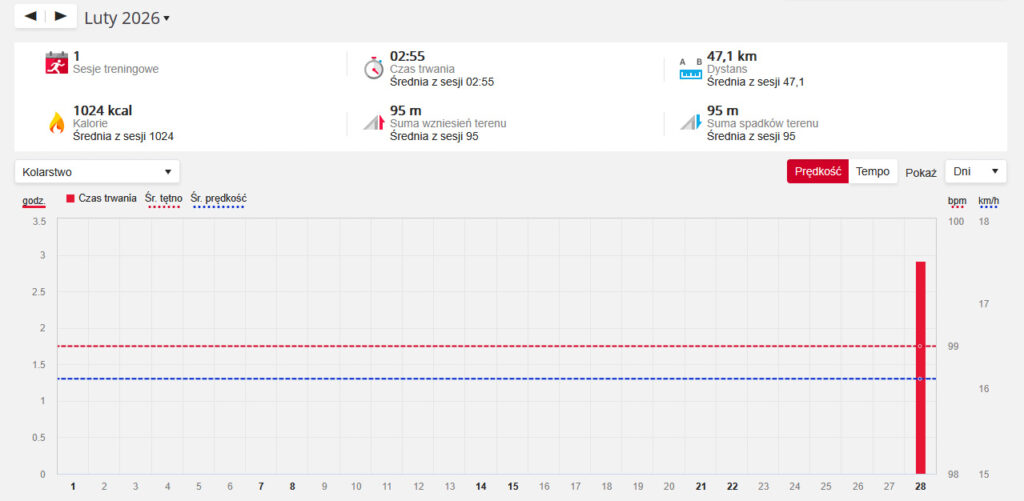Click the stopwatch duration icon
1024x501 pixels.
[x=372, y=67]
